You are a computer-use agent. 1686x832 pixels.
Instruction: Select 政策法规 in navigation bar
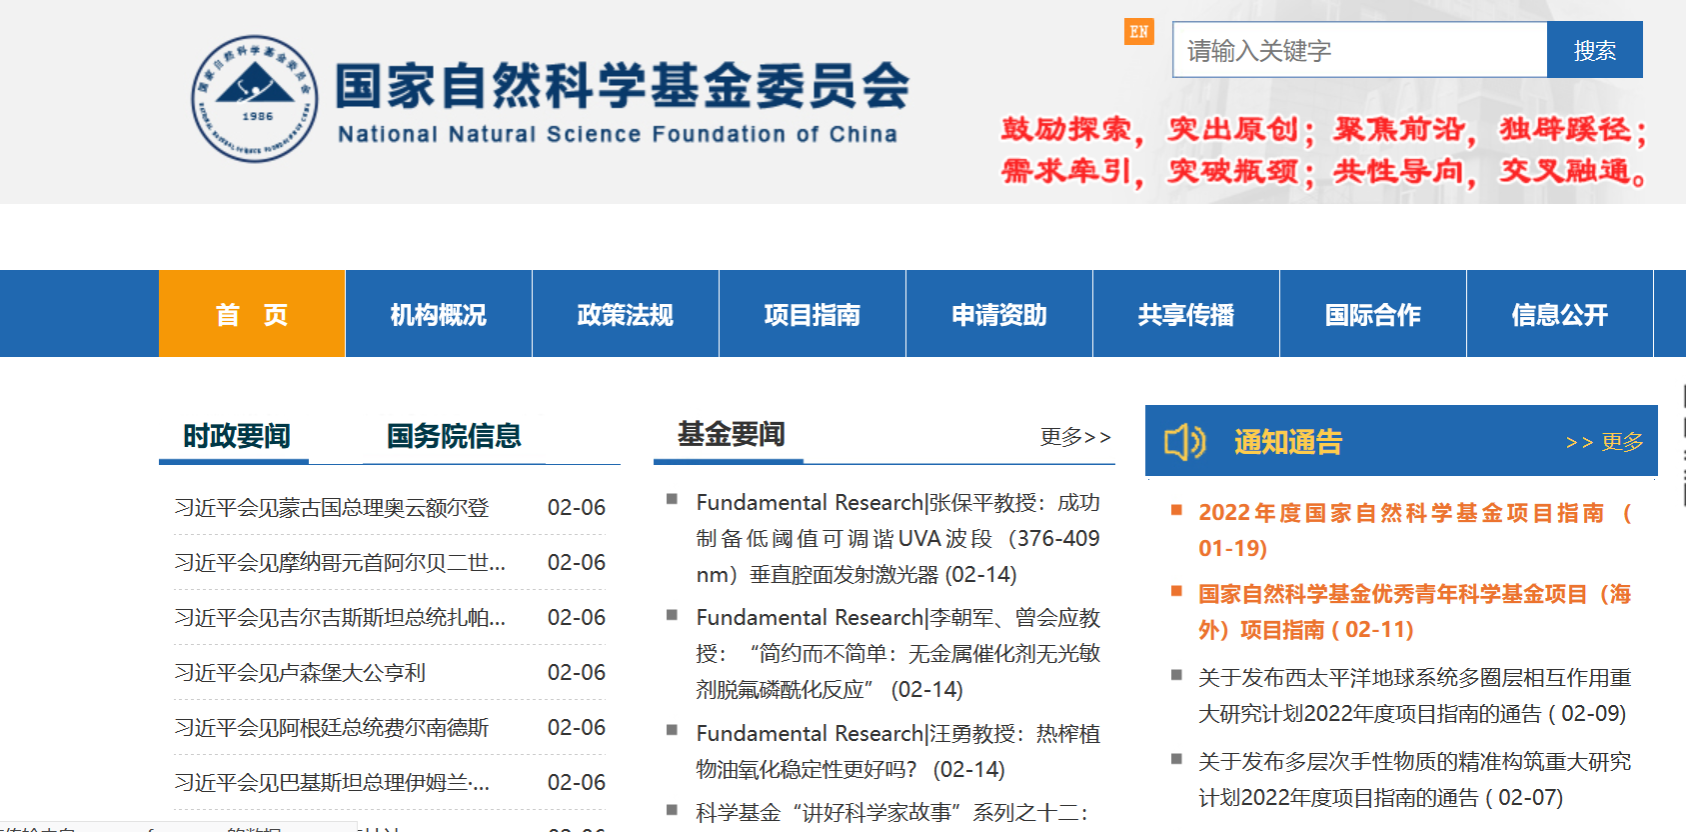pyautogui.click(x=625, y=314)
